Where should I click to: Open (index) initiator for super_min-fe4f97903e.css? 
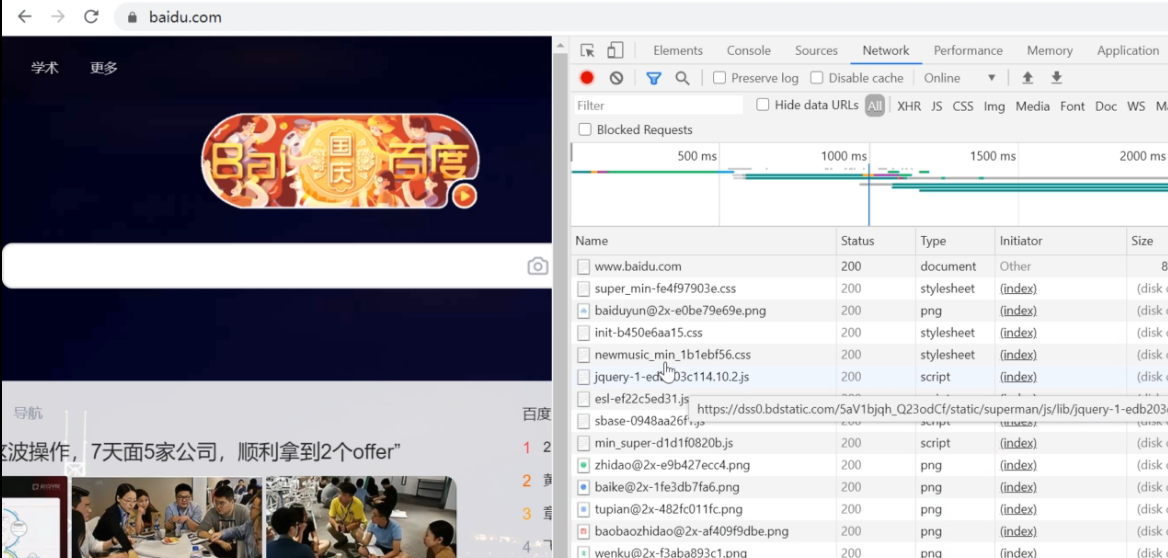pyautogui.click(x=1018, y=288)
